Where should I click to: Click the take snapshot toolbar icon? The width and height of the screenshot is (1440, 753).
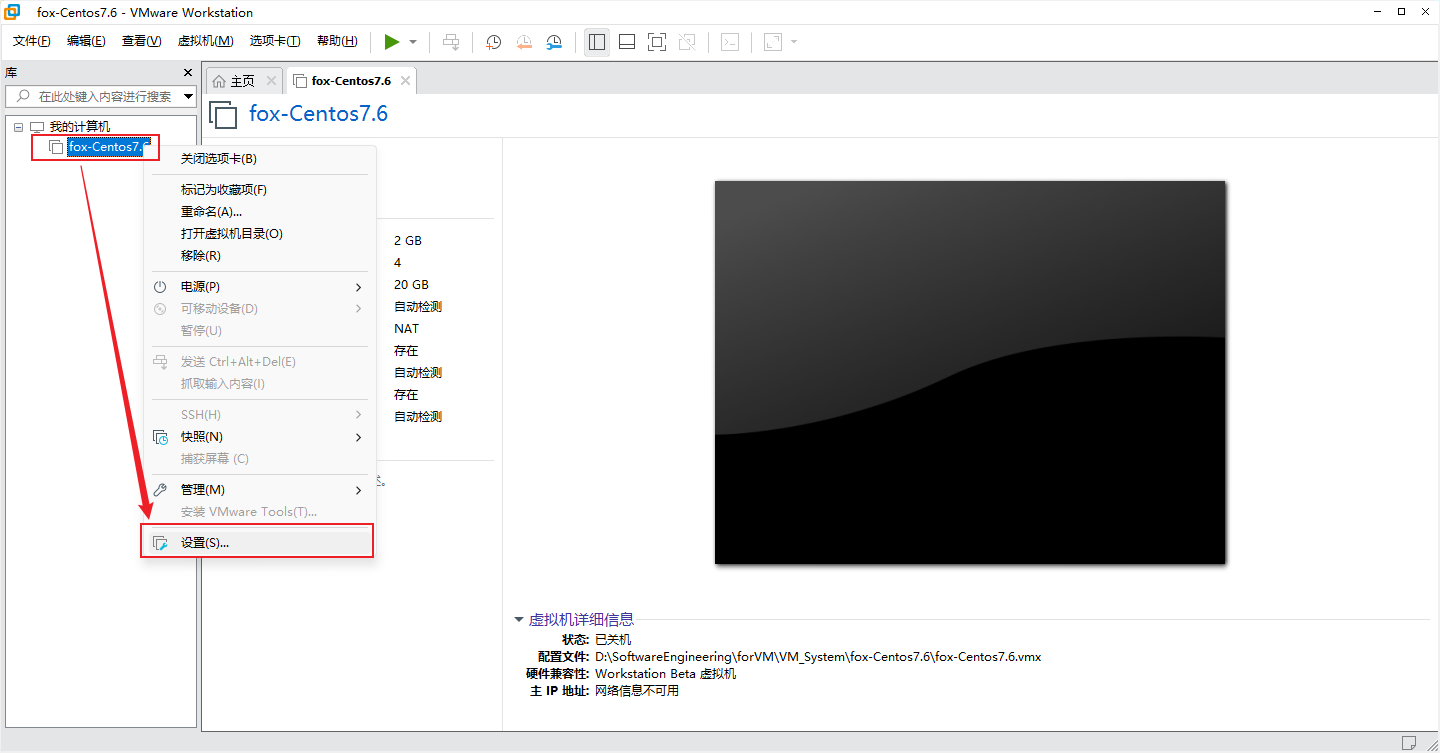[x=494, y=42]
